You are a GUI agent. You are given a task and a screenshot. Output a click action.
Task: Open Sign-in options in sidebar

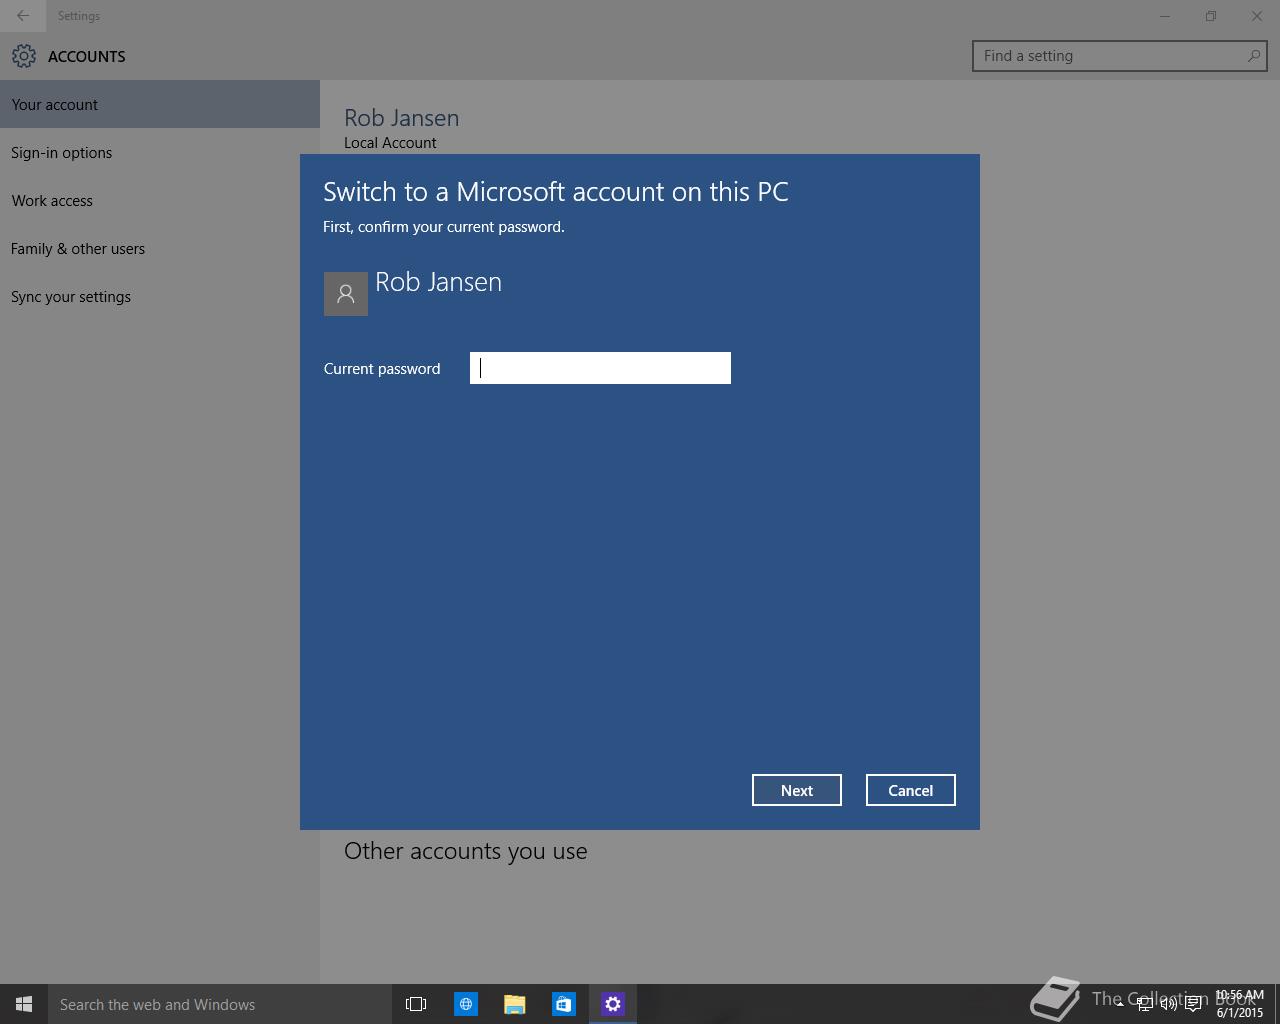[x=160, y=152]
